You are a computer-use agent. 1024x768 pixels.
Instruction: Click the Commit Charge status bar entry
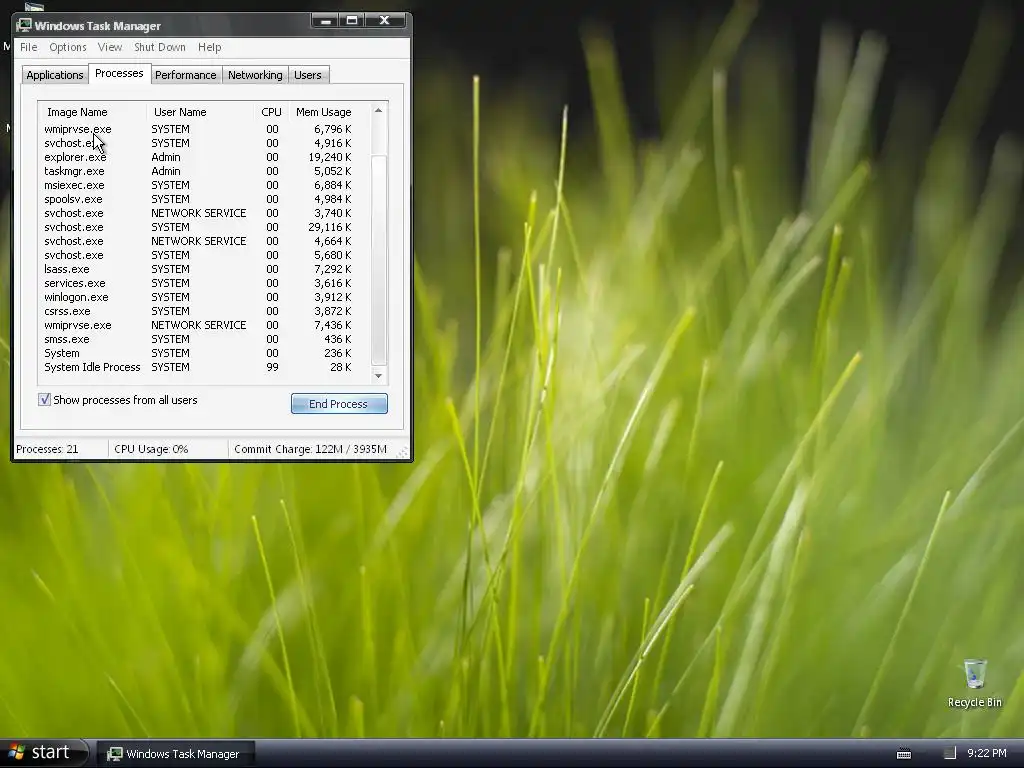point(310,449)
